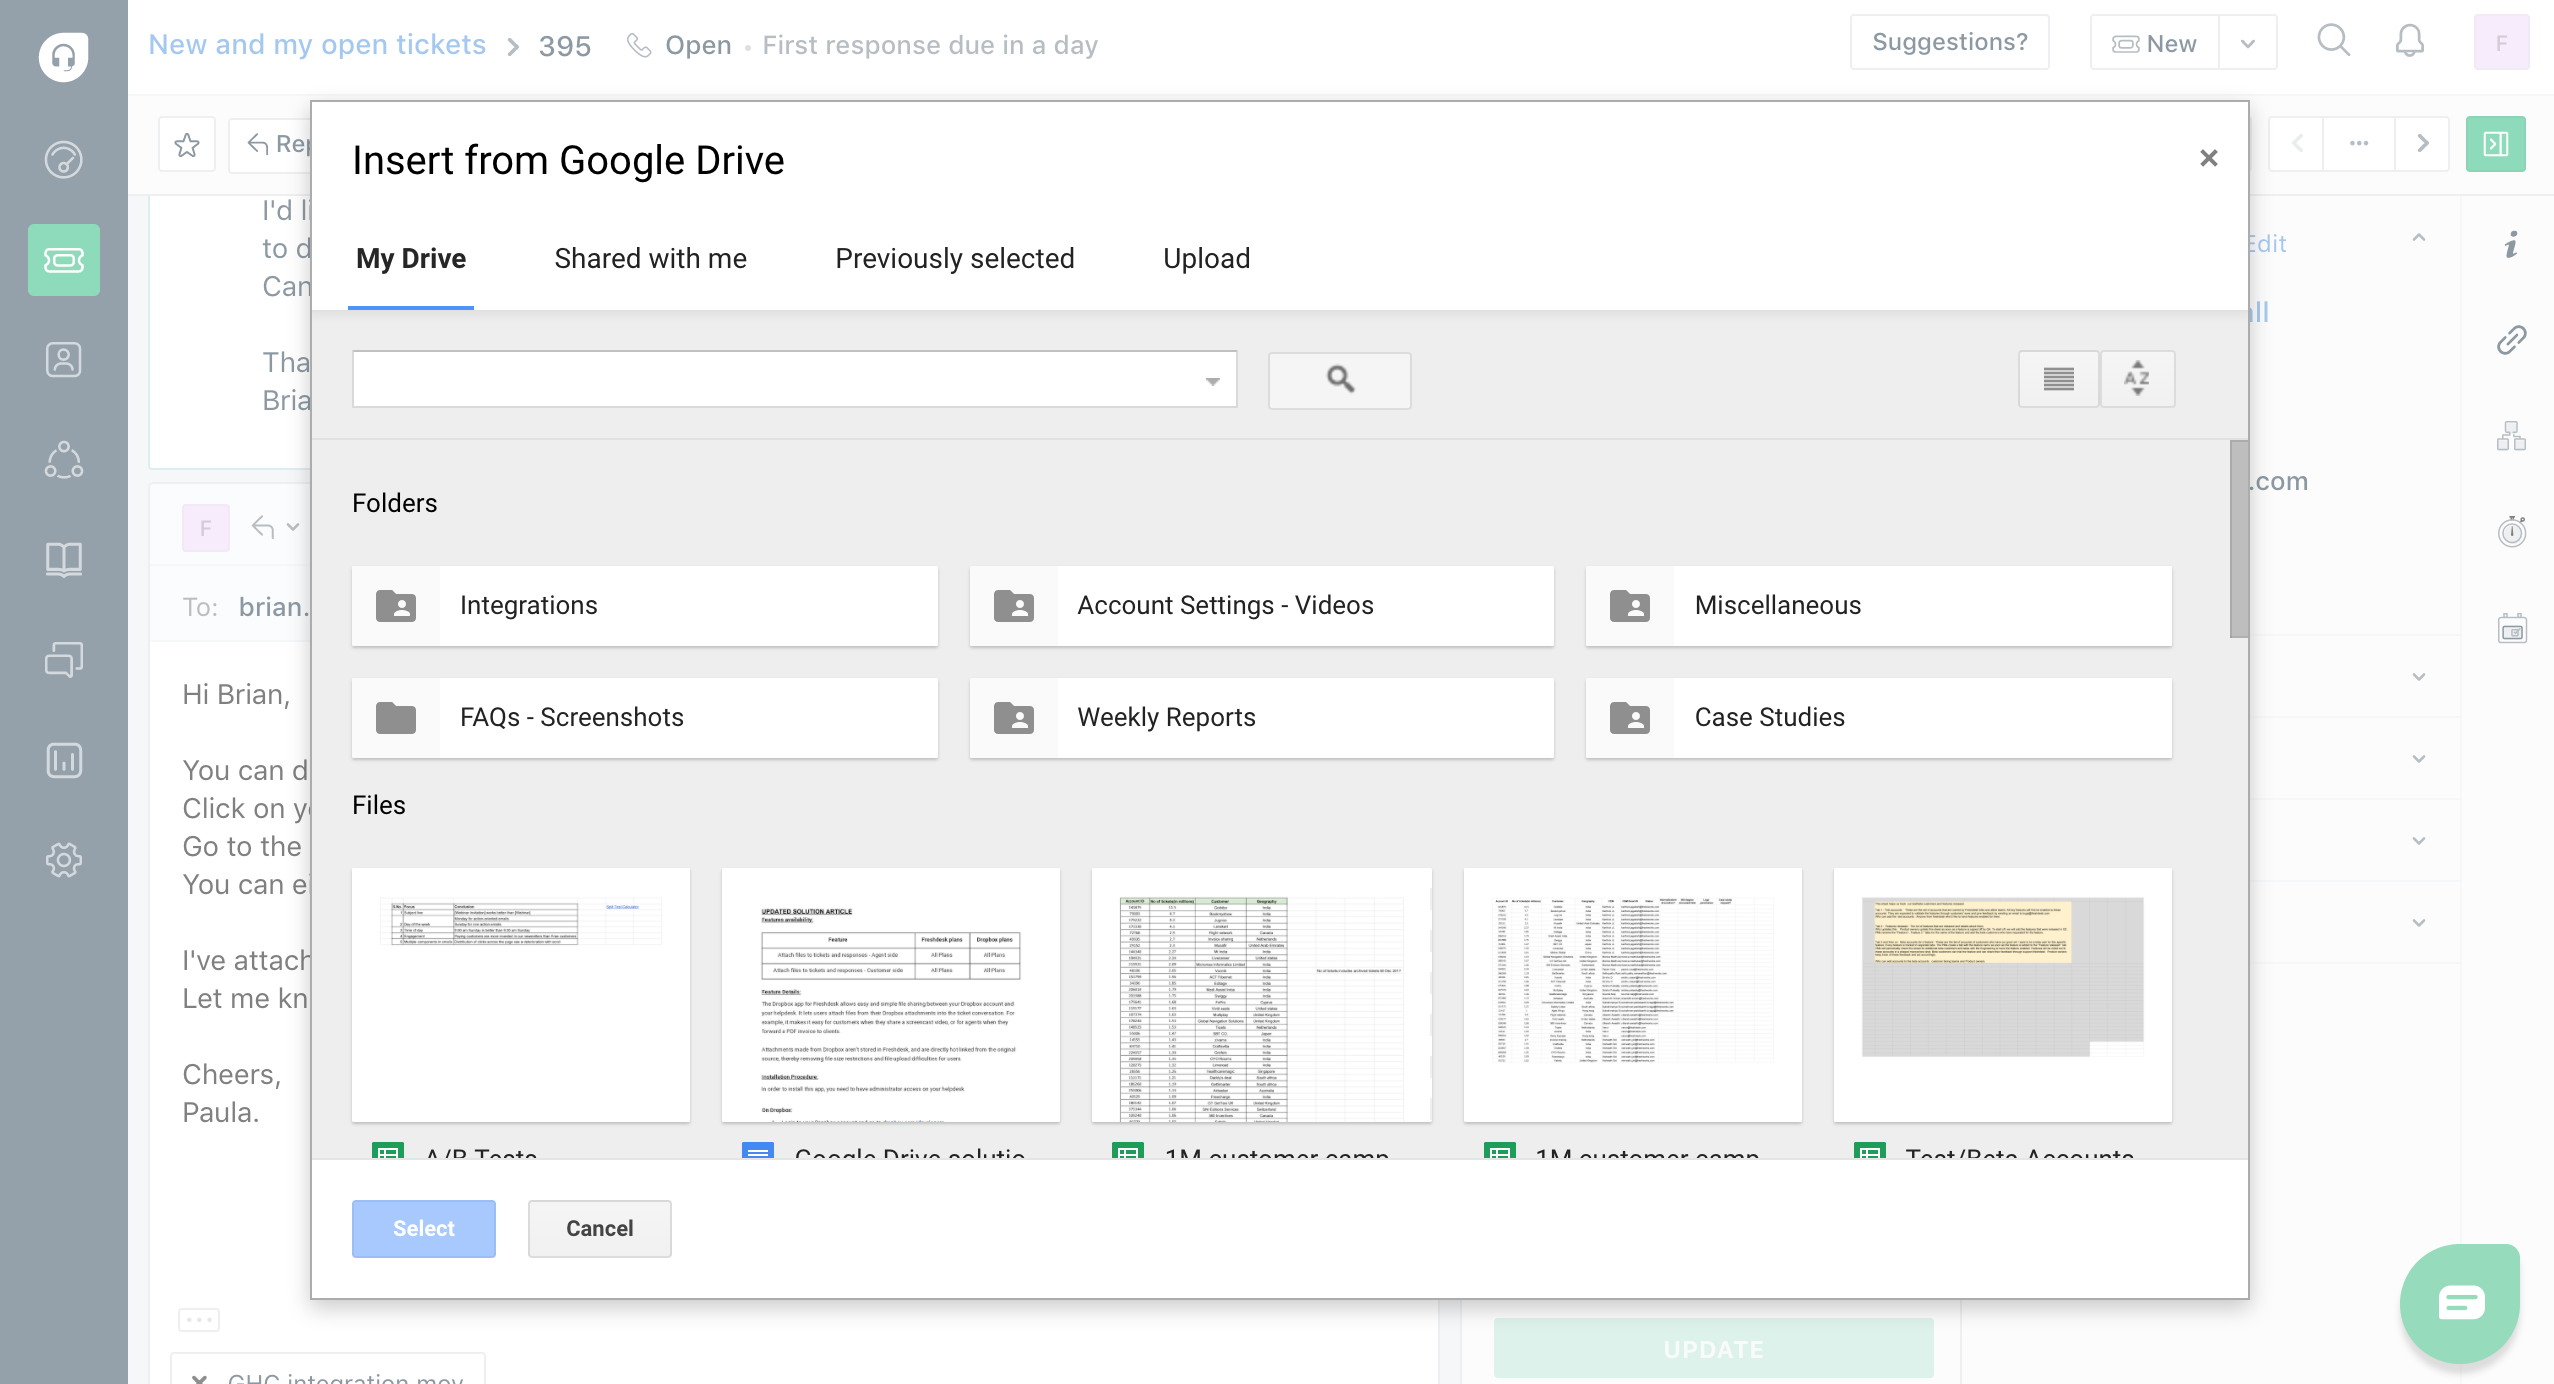Open time logs with the stopwatch icon
Image resolution: width=2554 pixels, height=1384 pixels.
click(x=2511, y=532)
